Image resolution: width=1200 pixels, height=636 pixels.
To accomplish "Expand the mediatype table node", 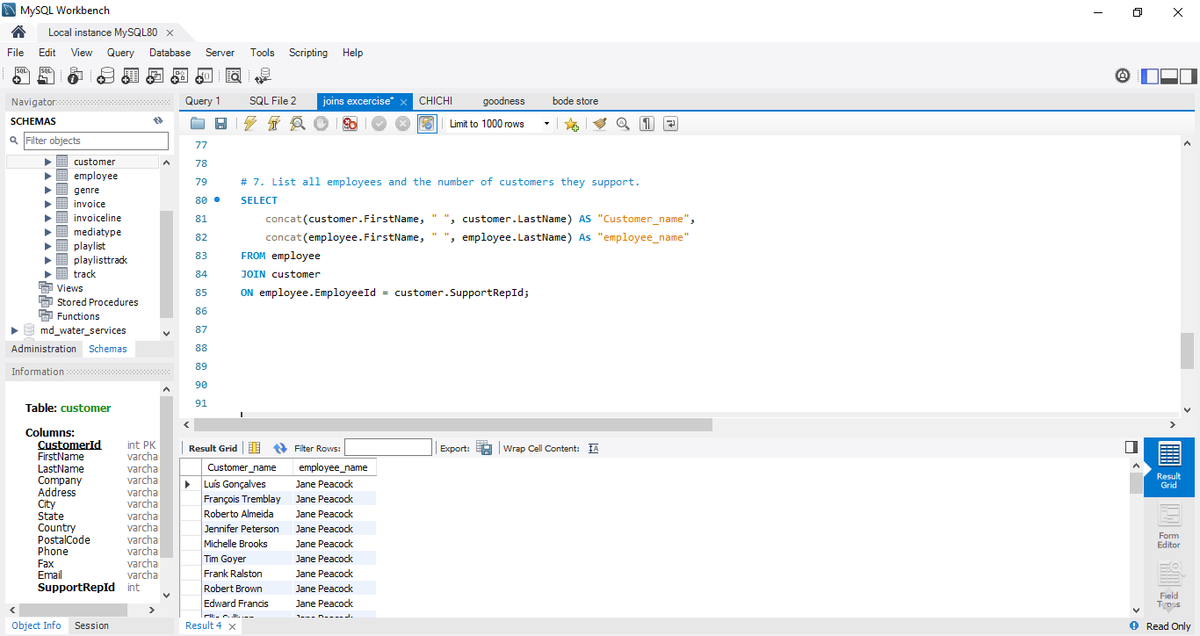I will [47, 232].
